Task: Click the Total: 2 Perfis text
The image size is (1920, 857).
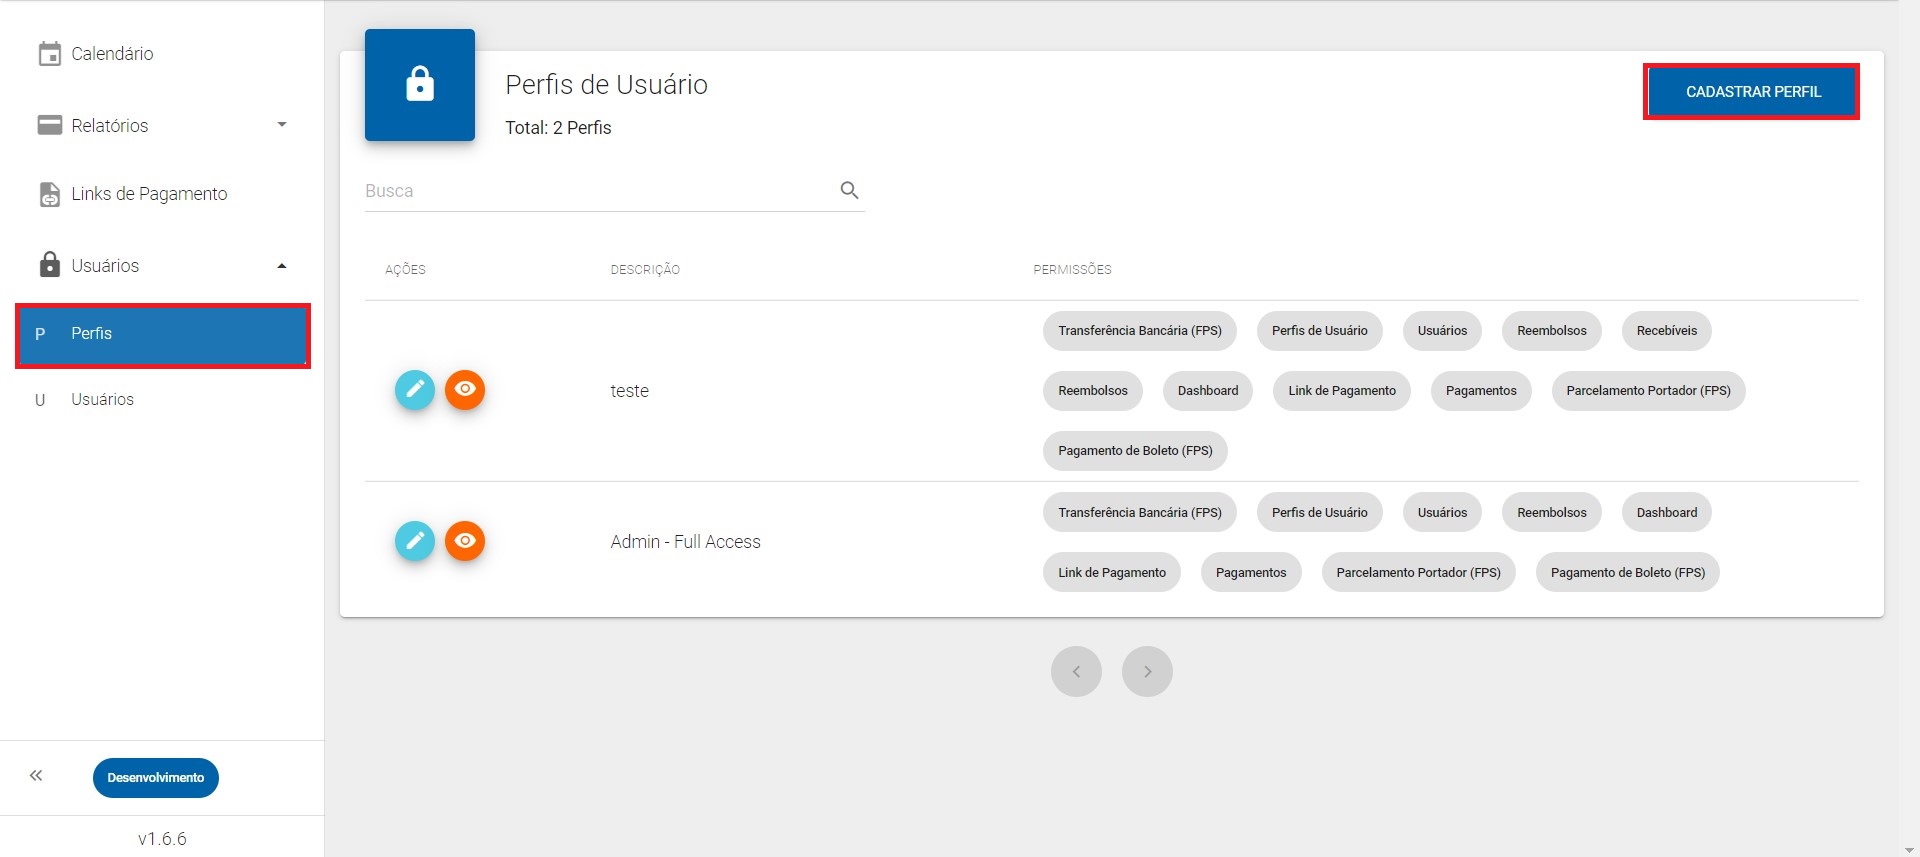Action: [x=558, y=128]
